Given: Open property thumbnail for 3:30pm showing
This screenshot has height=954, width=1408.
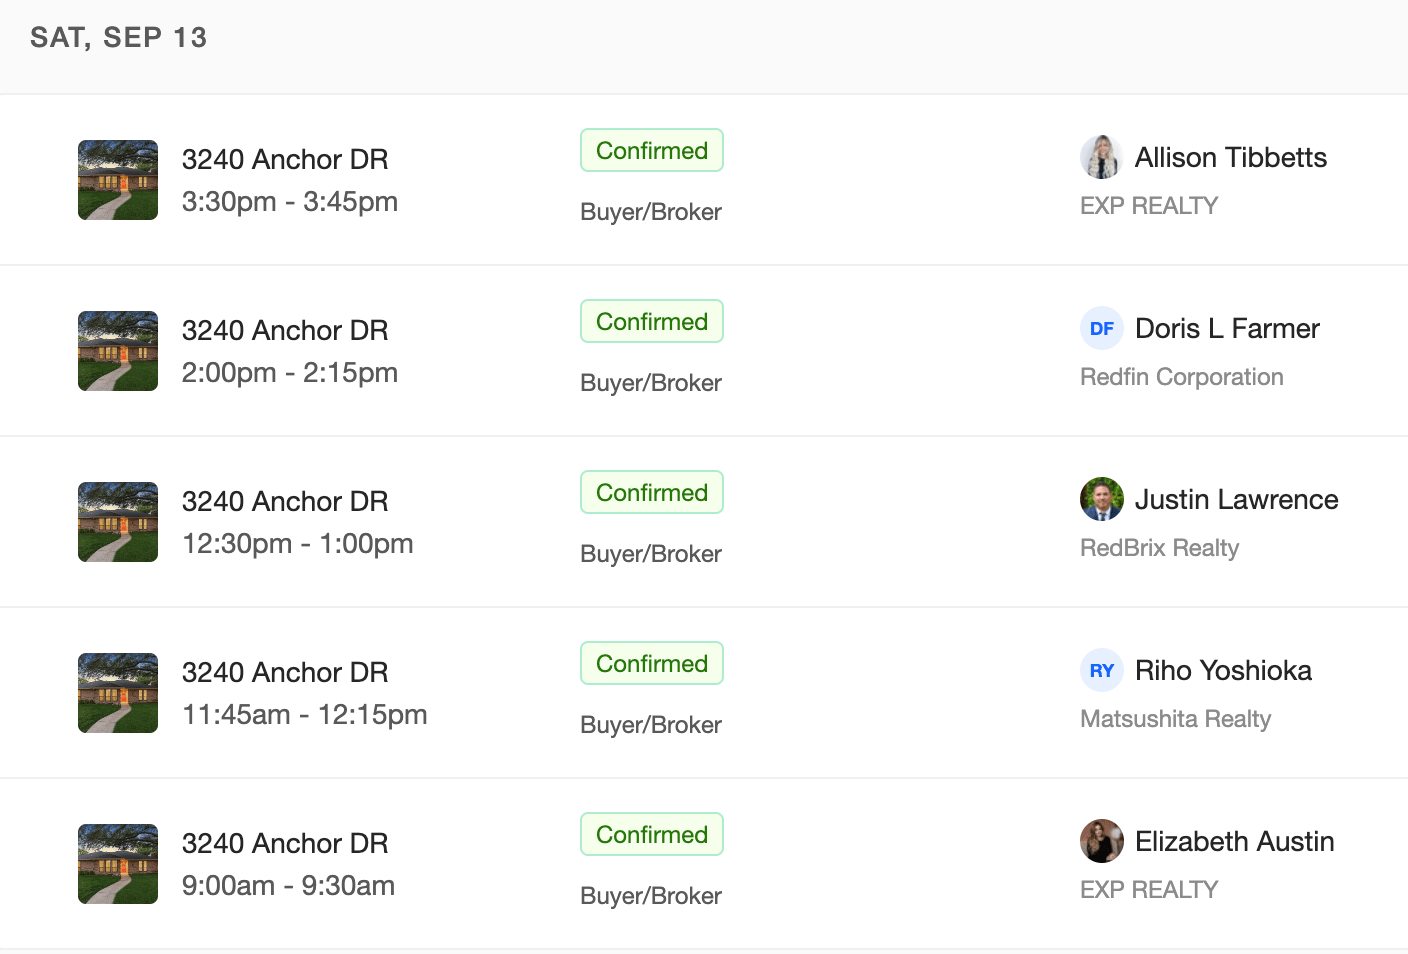Looking at the screenshot, I should coord(118,180).
